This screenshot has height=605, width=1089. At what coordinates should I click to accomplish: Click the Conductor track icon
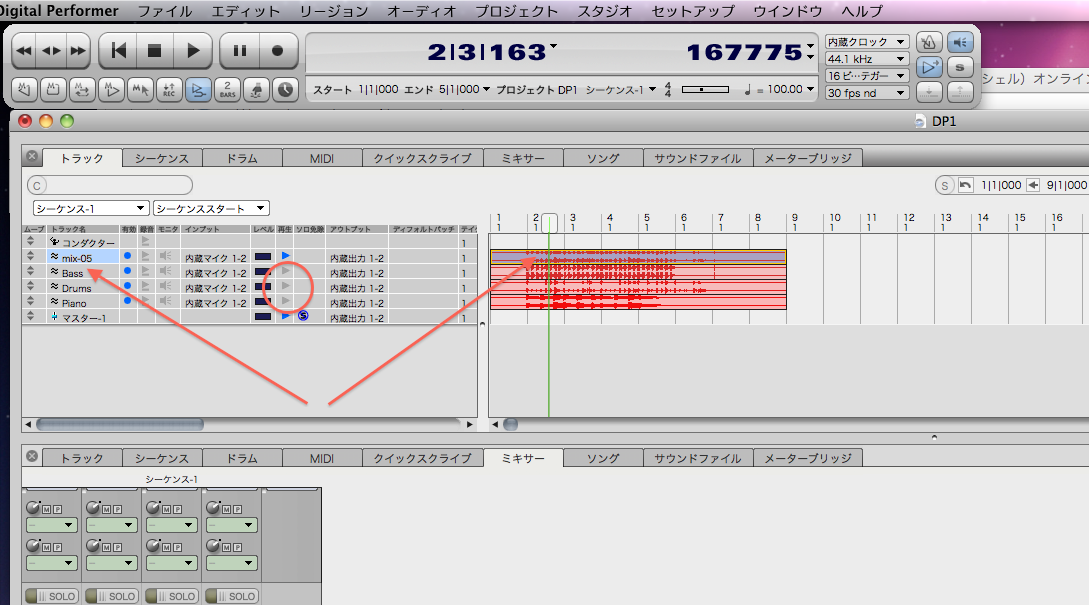[x=54, y=242]
